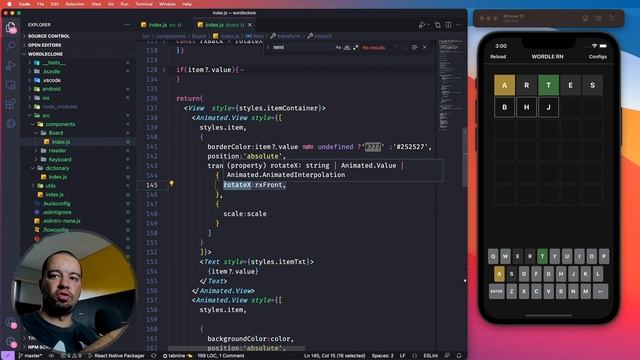640x360 pixels.
Task: Click ESLint status bar item
Action: coord(431,356)
